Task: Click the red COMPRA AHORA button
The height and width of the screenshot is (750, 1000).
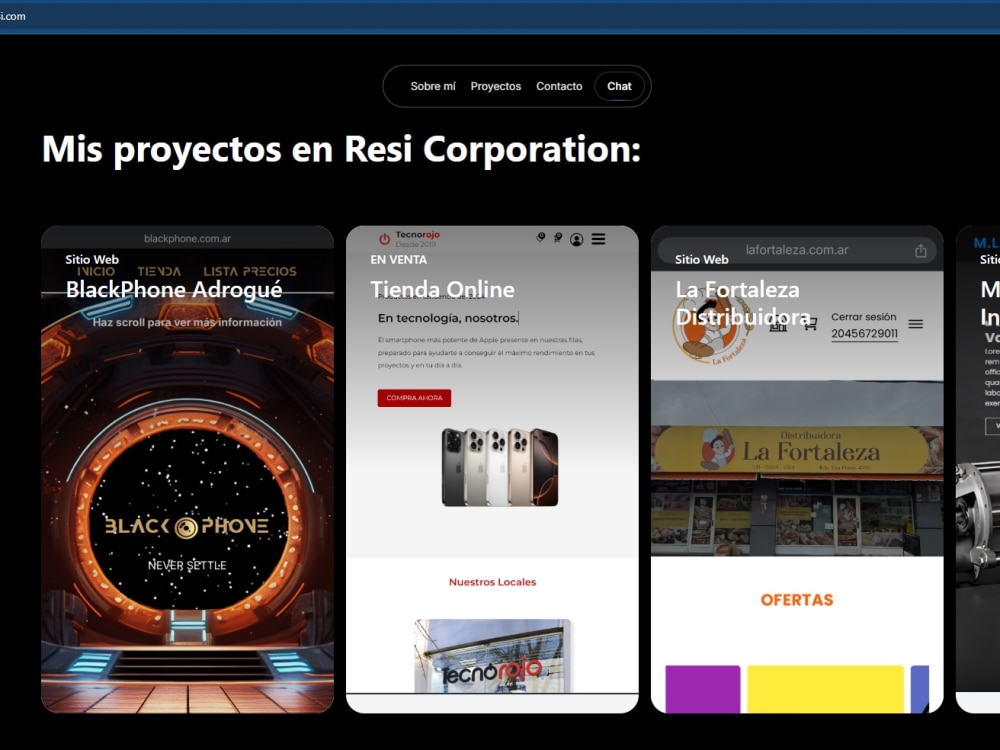Action: [415, 398]
